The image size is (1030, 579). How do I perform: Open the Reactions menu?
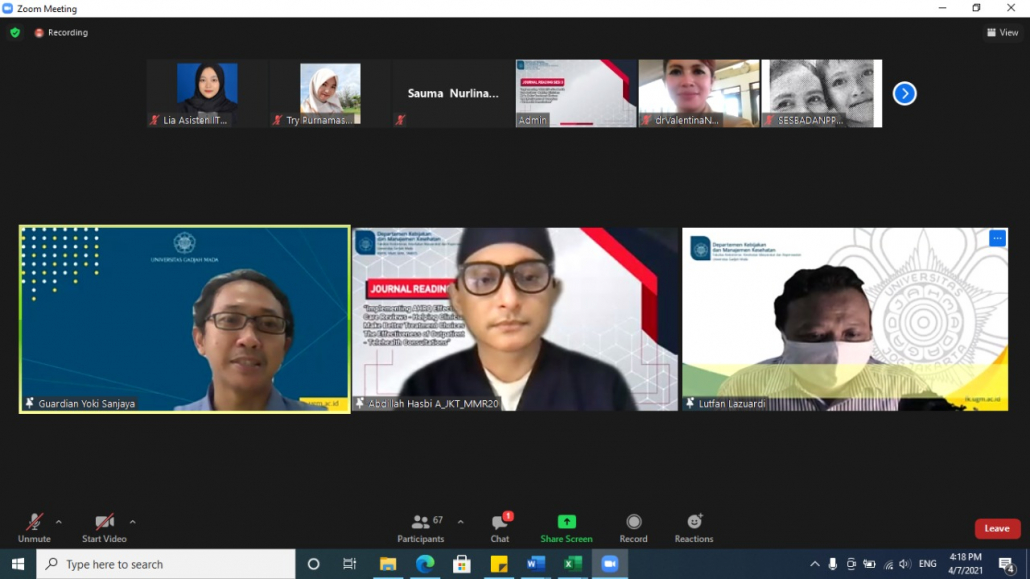tap(693, 527)
